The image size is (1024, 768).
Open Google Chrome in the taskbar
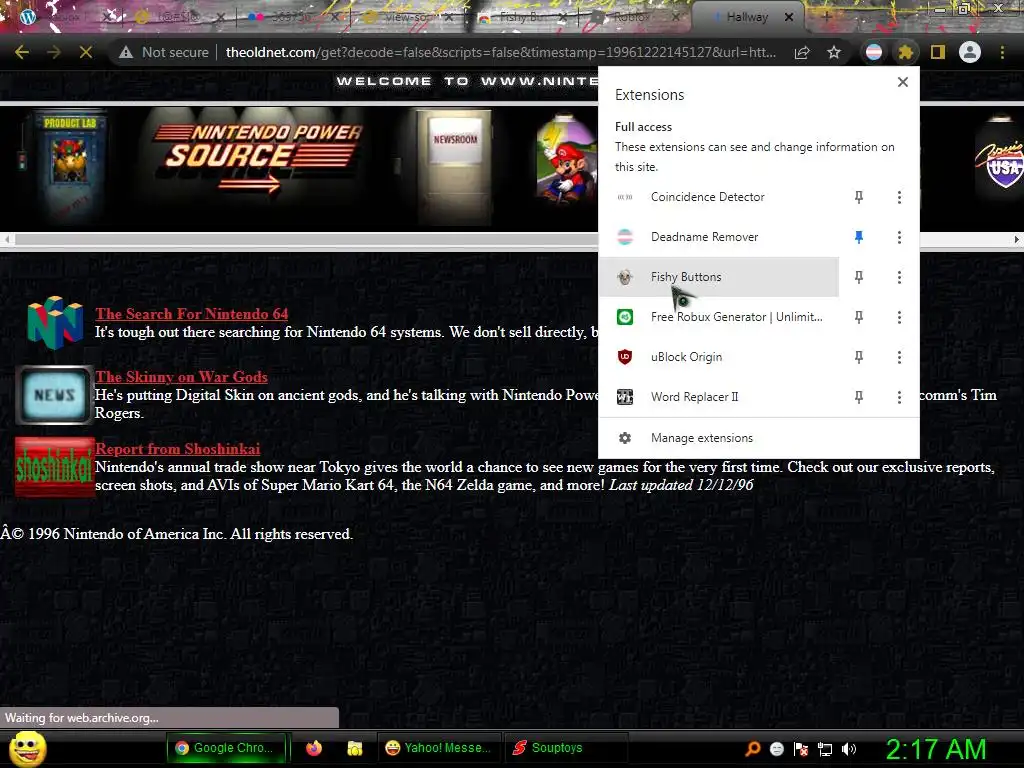click(x=227, y=748)
